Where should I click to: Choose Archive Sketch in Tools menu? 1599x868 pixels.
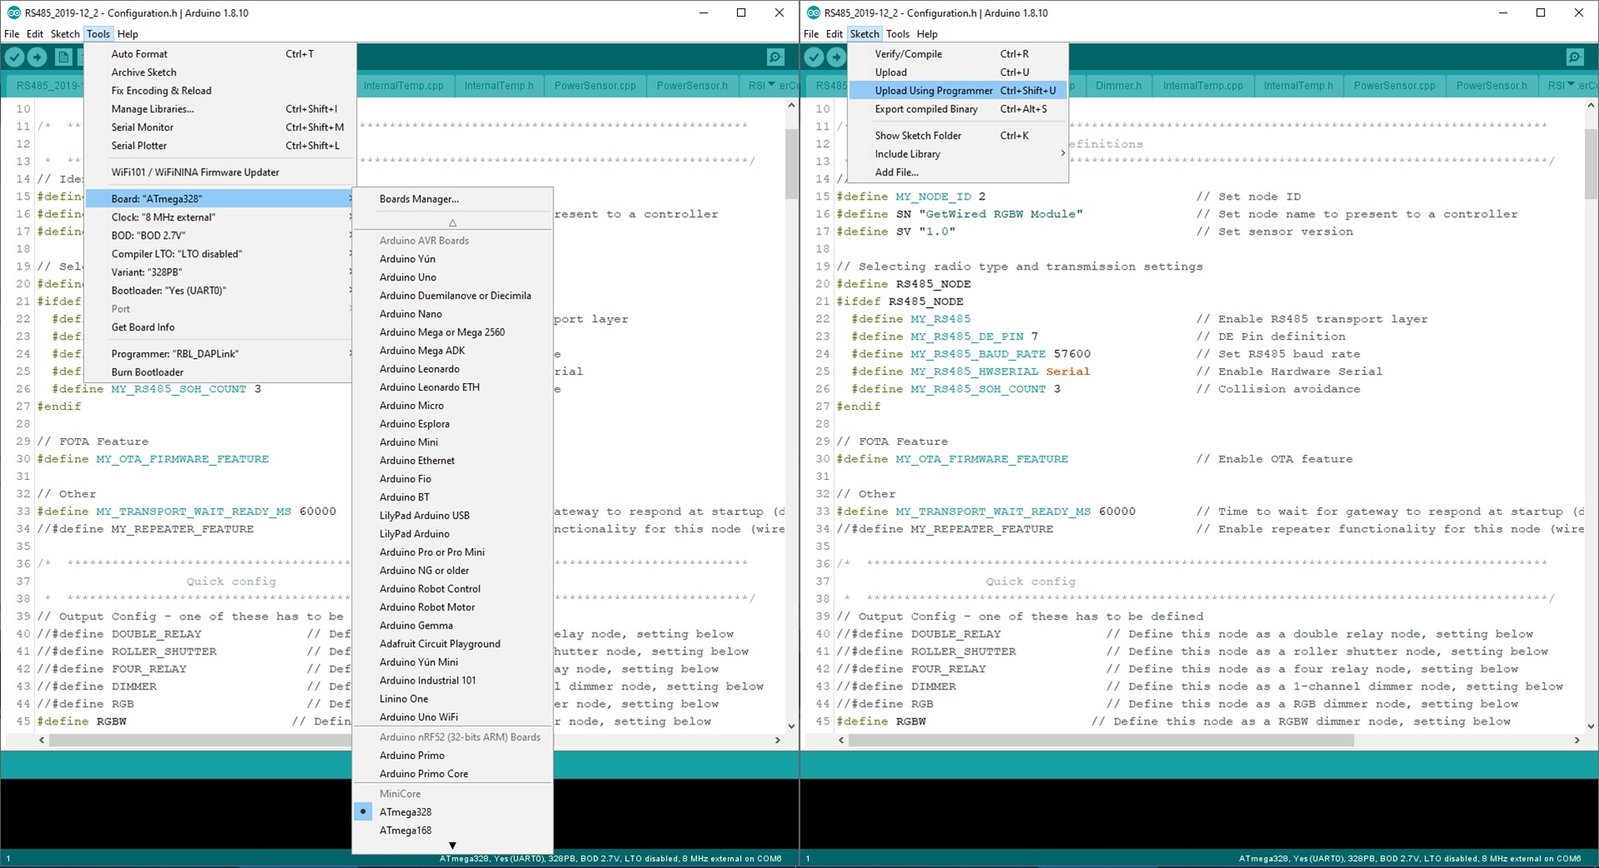220,72
